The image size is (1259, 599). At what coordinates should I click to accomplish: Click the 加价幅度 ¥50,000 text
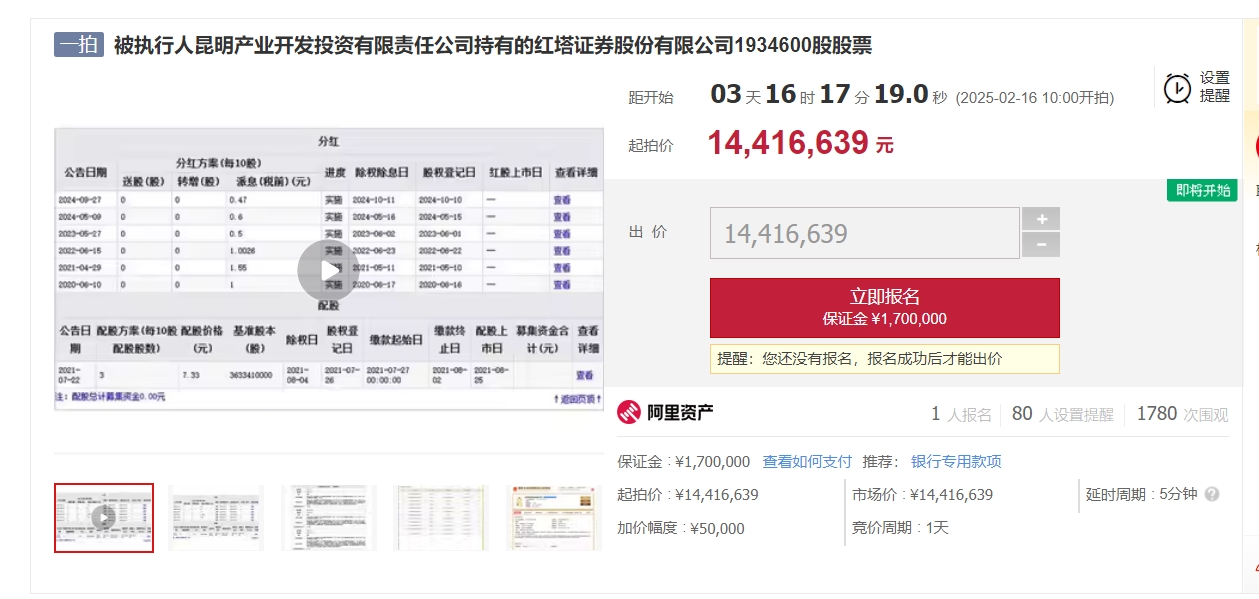coord(681,528)
